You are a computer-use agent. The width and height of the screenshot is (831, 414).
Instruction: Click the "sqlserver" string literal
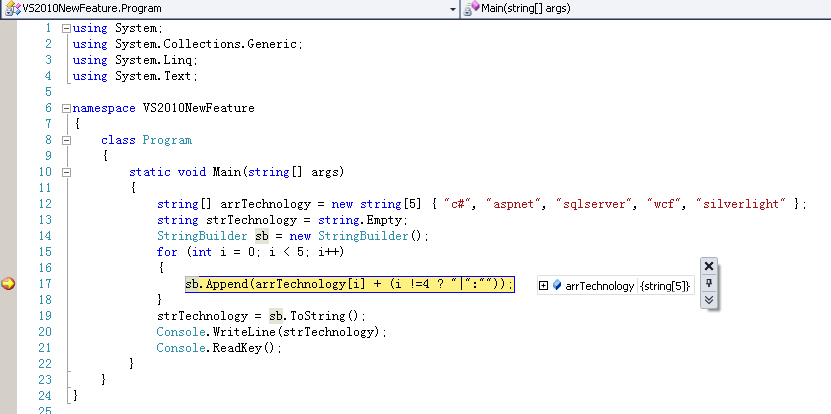point(595,204)
